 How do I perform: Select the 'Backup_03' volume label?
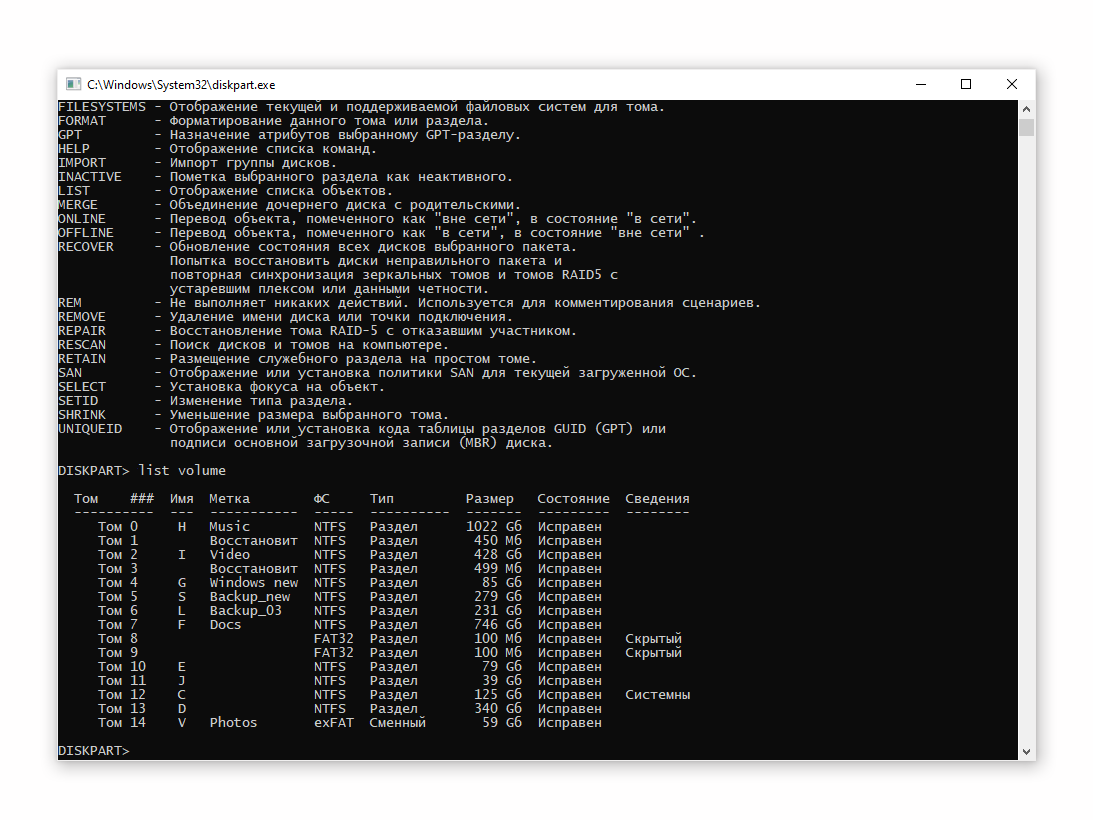coord(245,611)
